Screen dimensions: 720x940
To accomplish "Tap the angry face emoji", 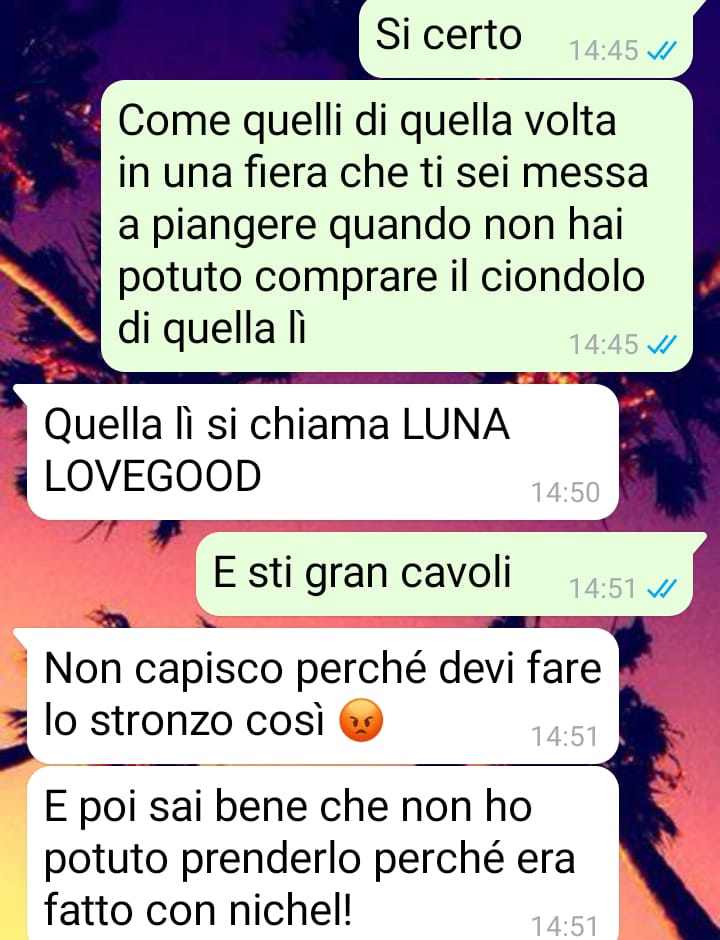I will pyautogui.click(x=361, y=720).
